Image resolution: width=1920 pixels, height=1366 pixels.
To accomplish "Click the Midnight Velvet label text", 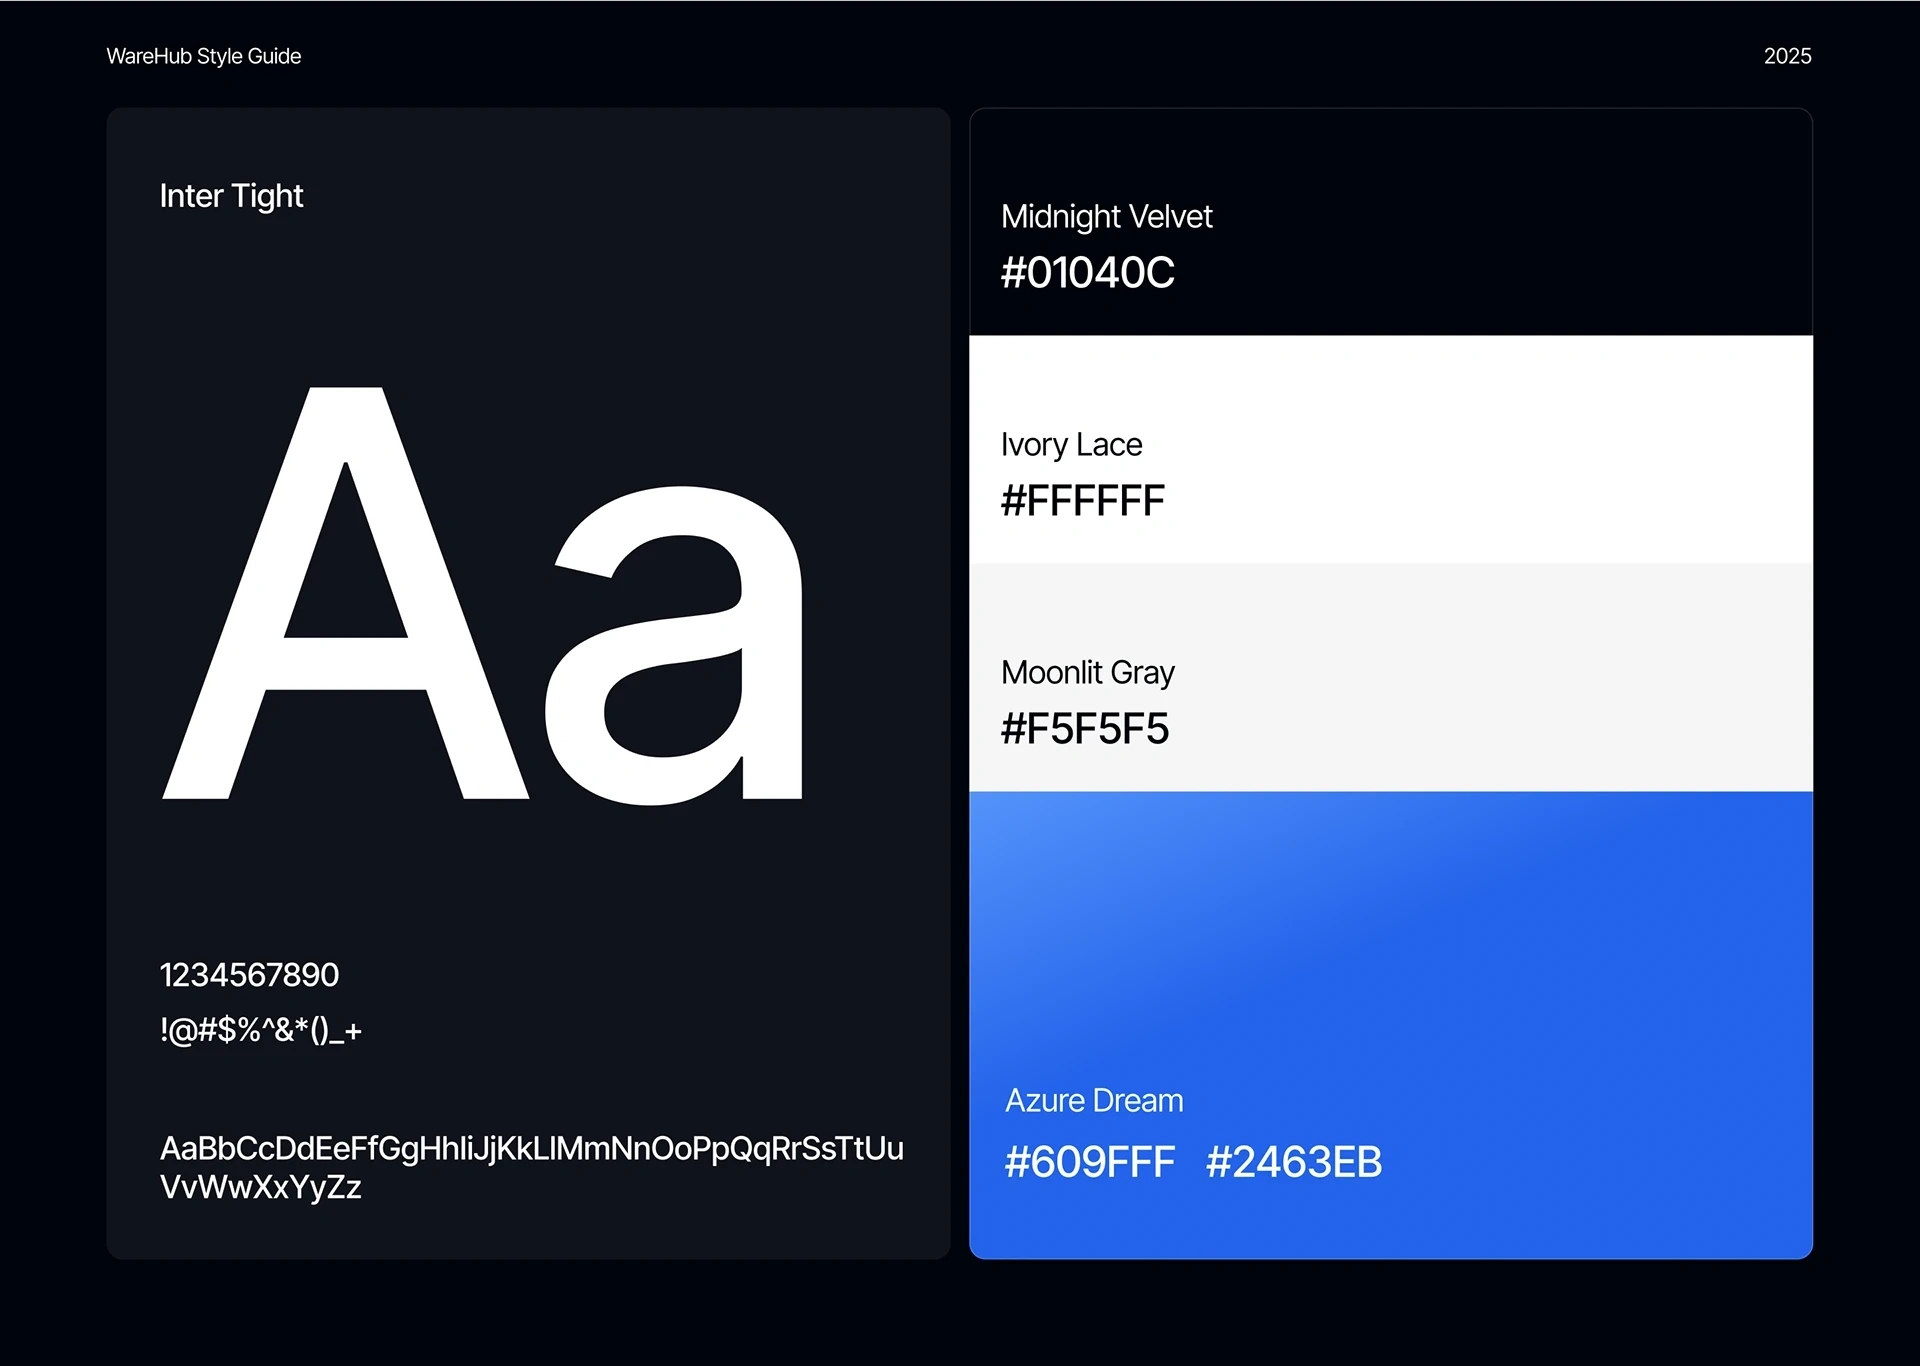I will 1106,217.
